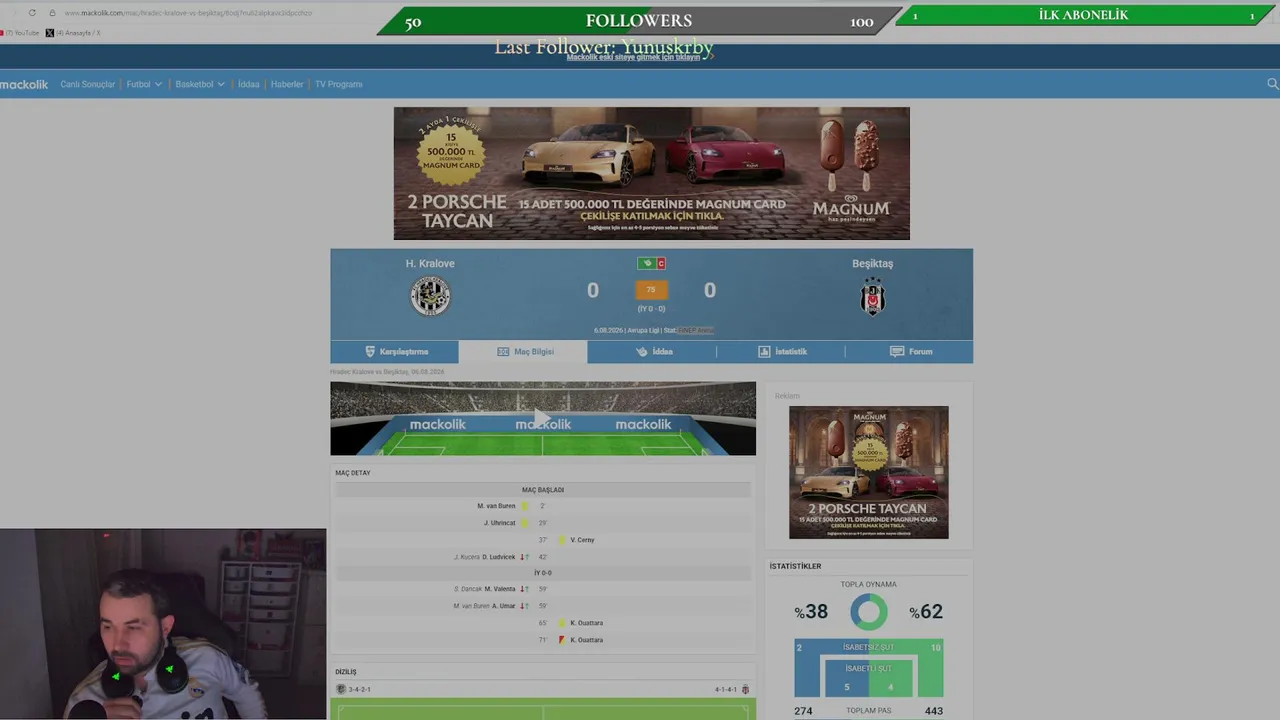Viewport: 1280px width, 720px height.
Task: Click V. Cerny's yellow card icon
Action: click(x=562, y=540)
